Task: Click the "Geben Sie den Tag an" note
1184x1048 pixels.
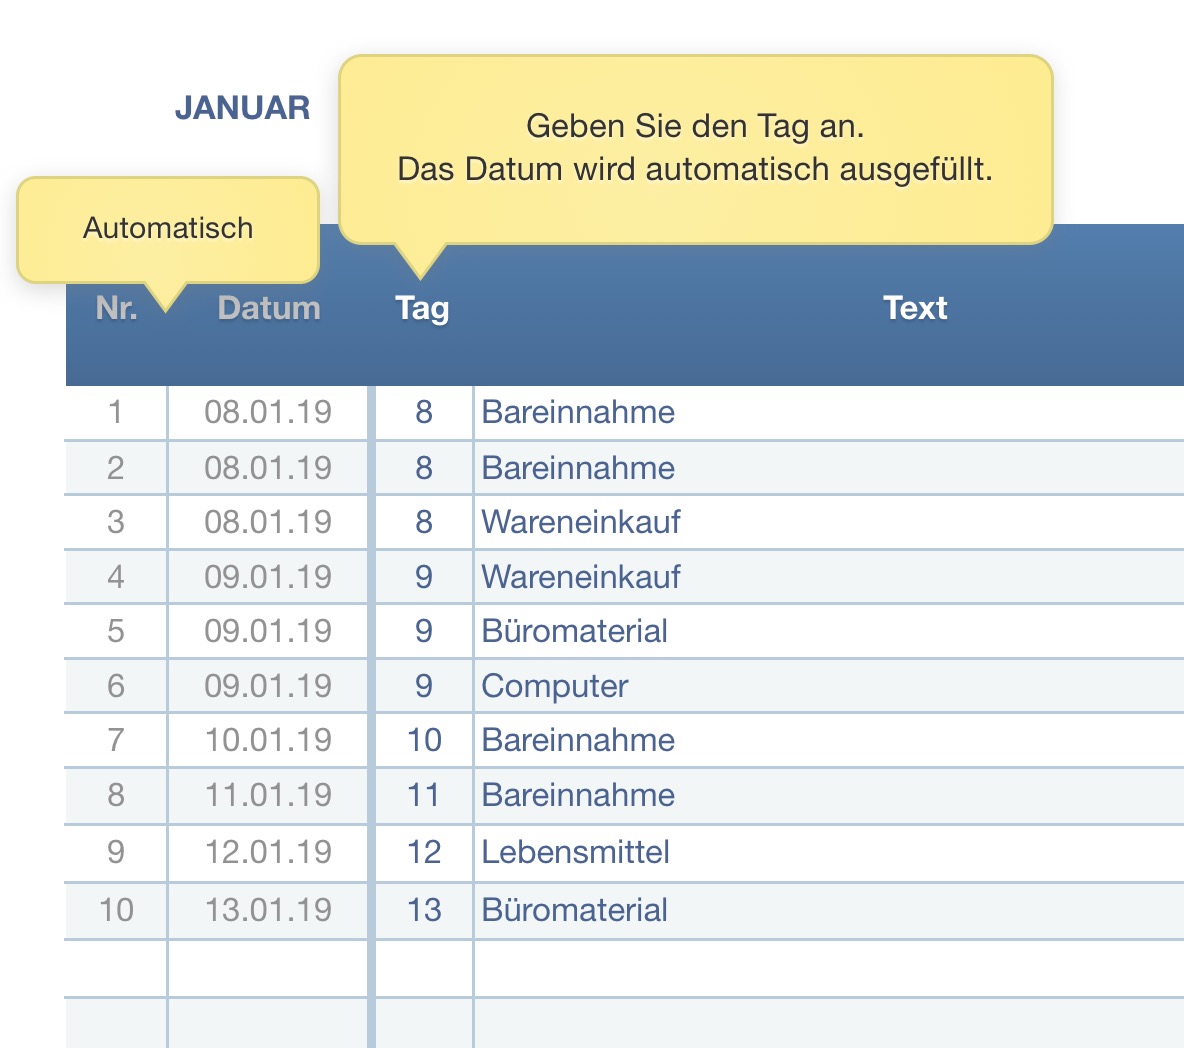Action: click(695, 148)
